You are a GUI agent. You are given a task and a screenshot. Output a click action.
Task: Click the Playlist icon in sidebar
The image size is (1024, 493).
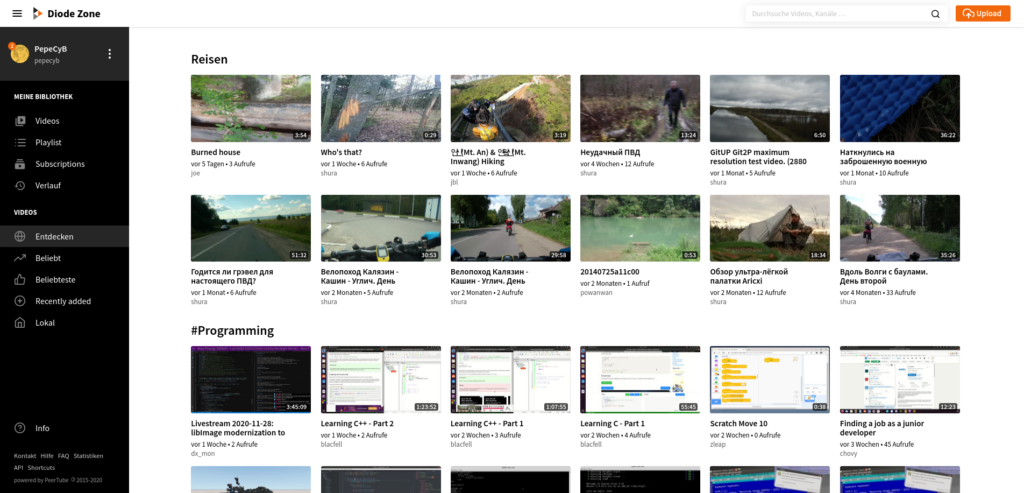[20, 143]
